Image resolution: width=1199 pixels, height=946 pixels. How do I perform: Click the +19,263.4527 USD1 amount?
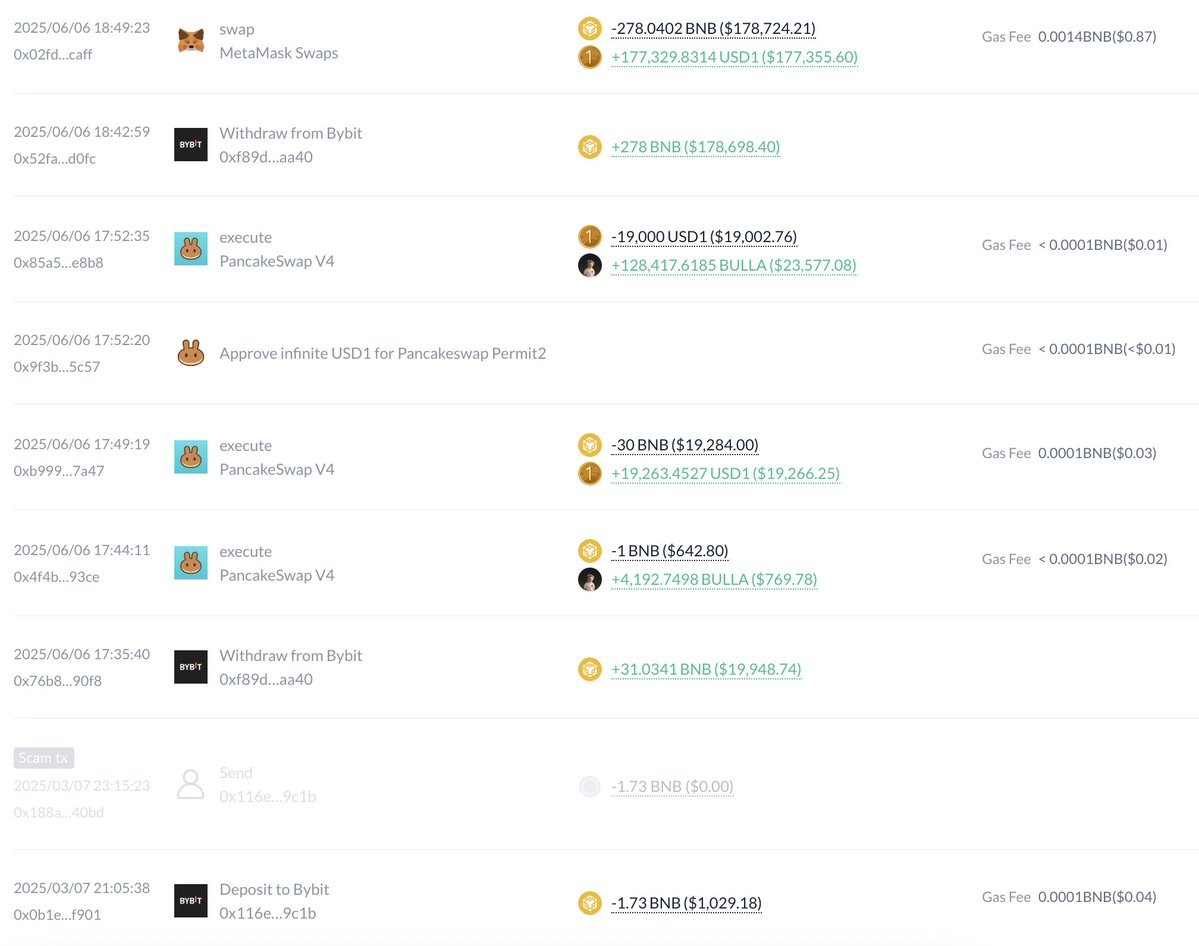point(726,473)
